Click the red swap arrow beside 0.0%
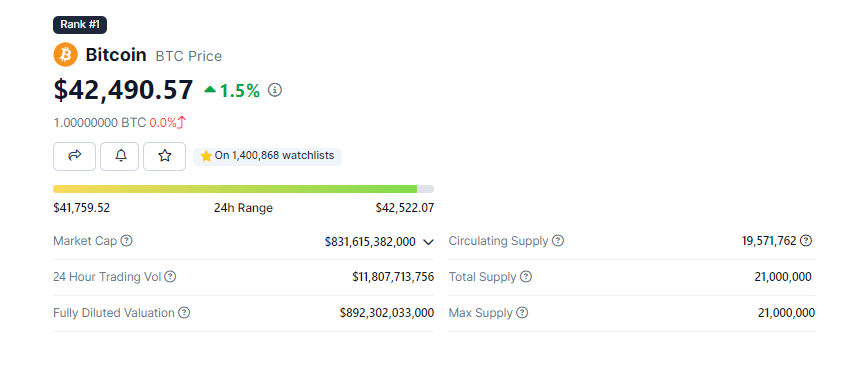 pyautogui.click(x=182, y=123)
